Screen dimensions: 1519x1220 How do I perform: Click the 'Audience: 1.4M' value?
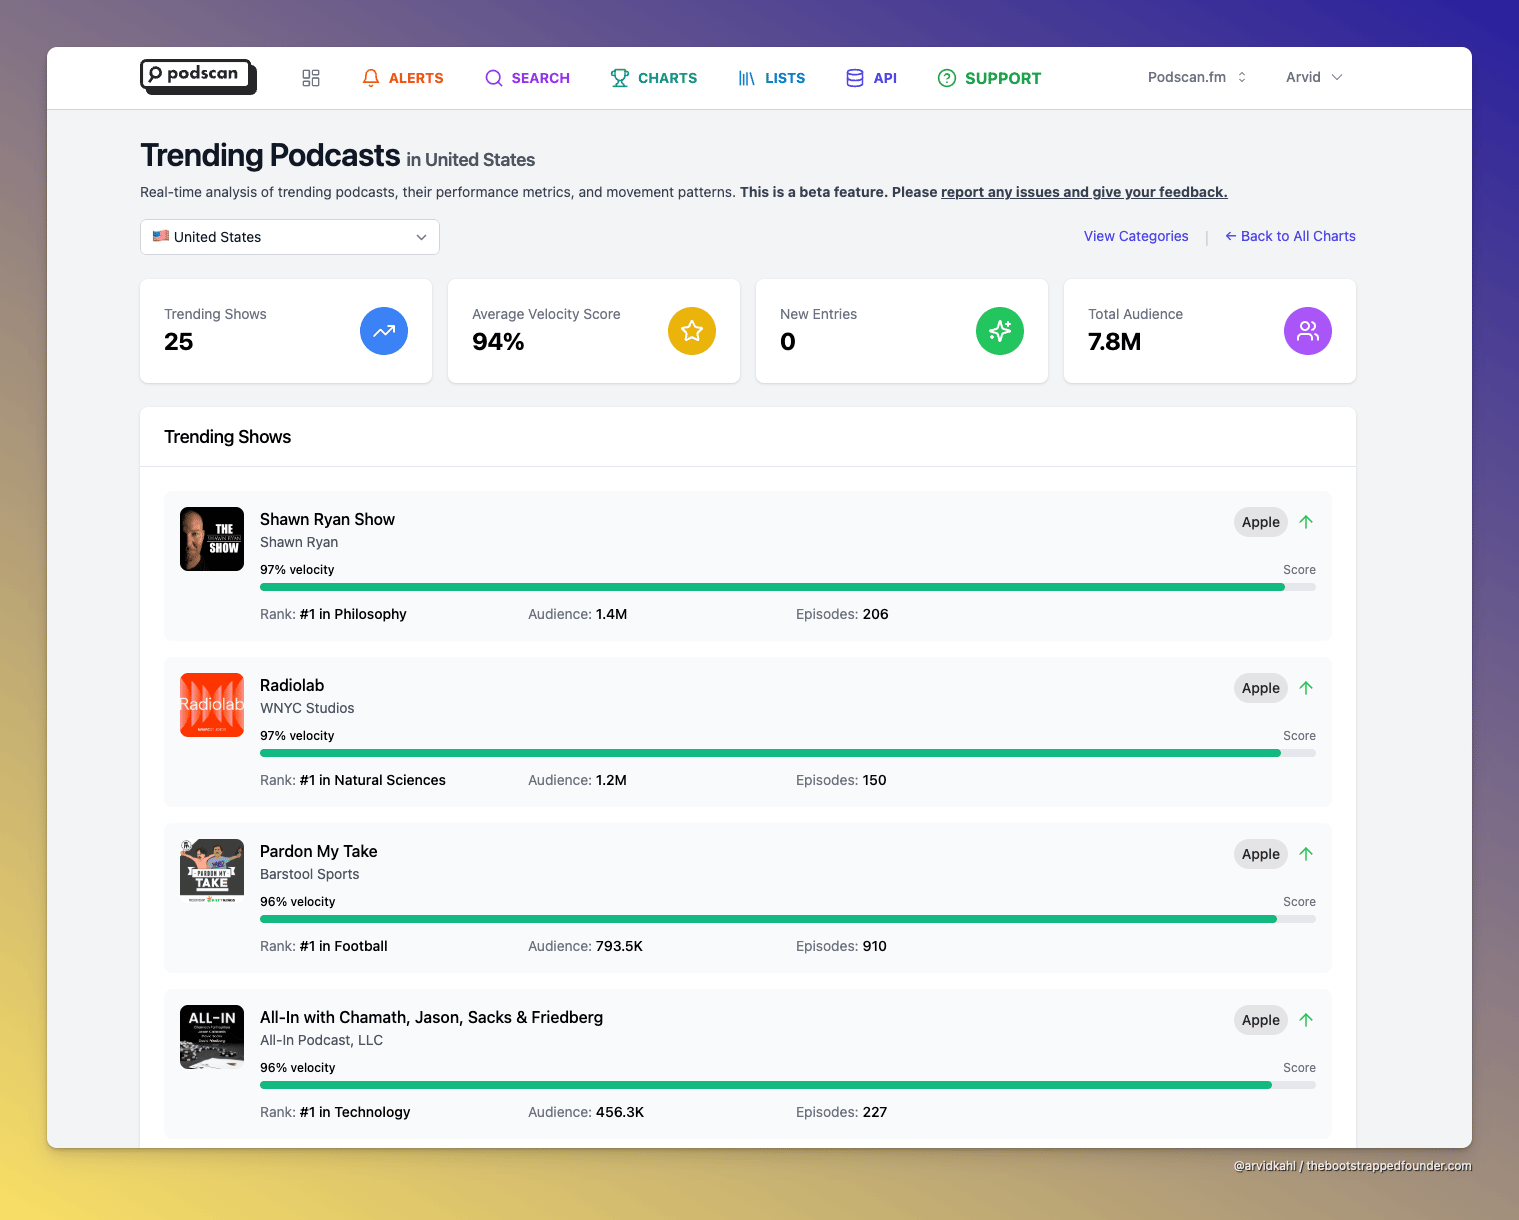tap(578, 614)
